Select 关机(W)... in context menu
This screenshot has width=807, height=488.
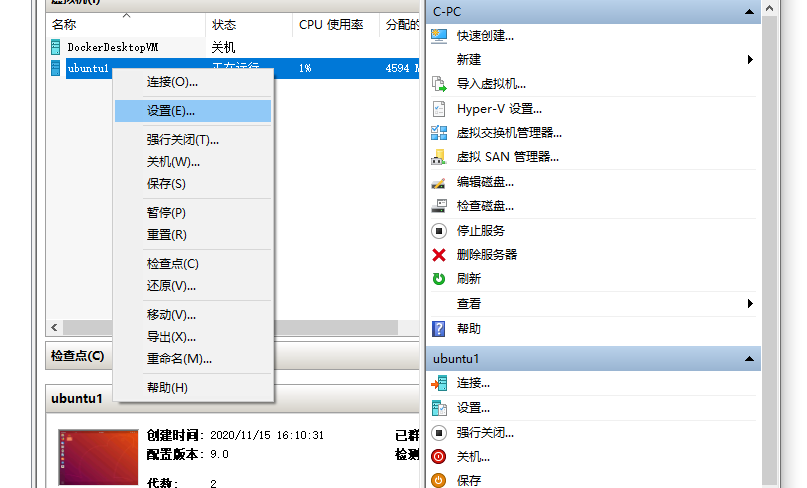point(193,162)
